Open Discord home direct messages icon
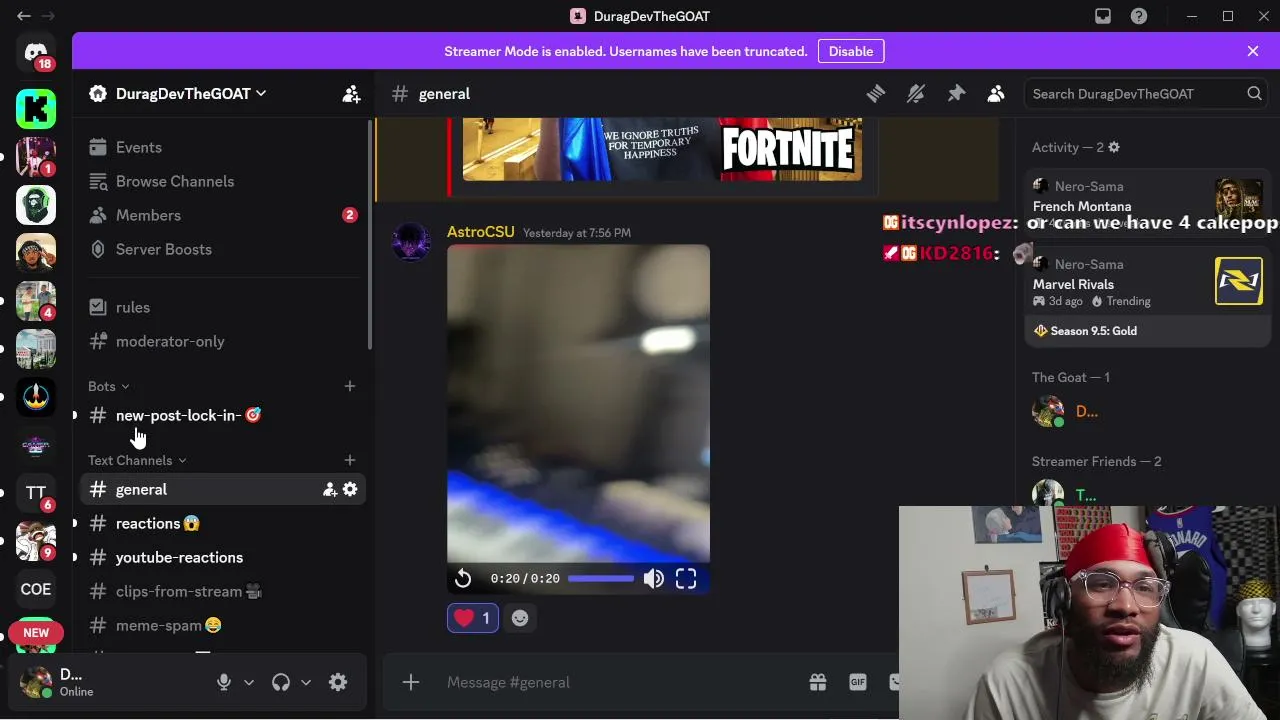This screenshot has height=720, width=1280. (36, 53)
